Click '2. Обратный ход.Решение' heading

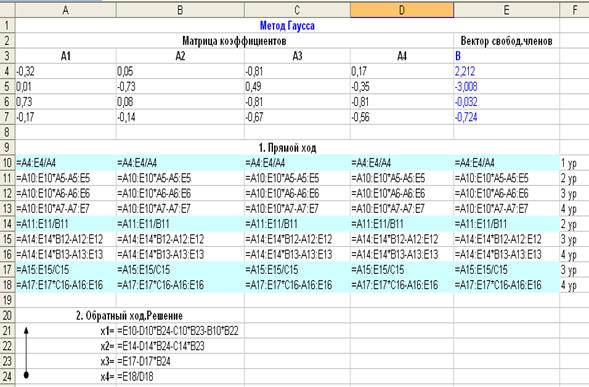pyautogui.click(x=130, y=316)
